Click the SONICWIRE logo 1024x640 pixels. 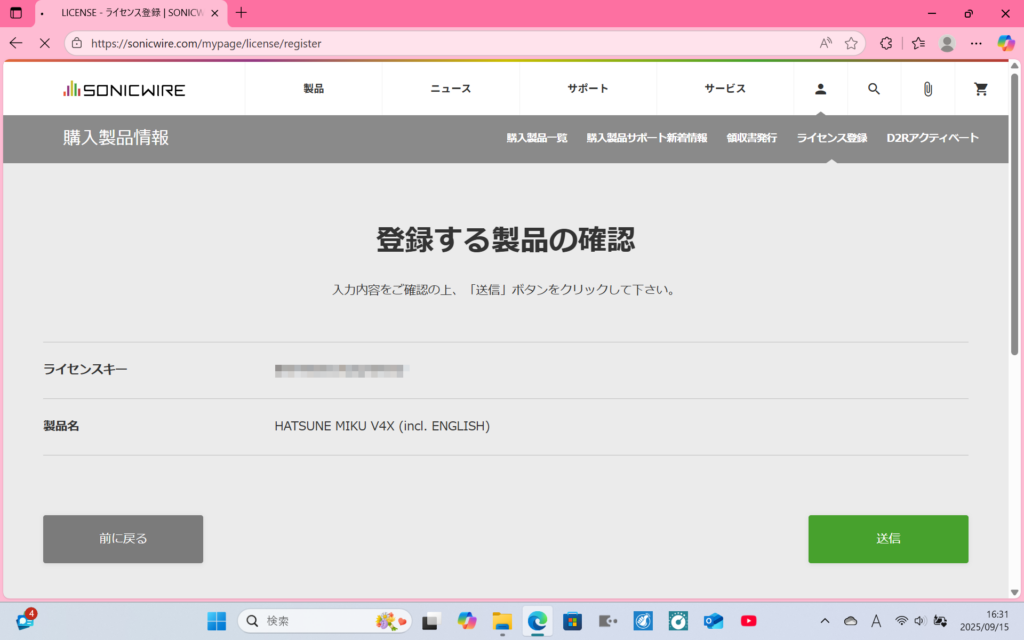tap(124, 89)
